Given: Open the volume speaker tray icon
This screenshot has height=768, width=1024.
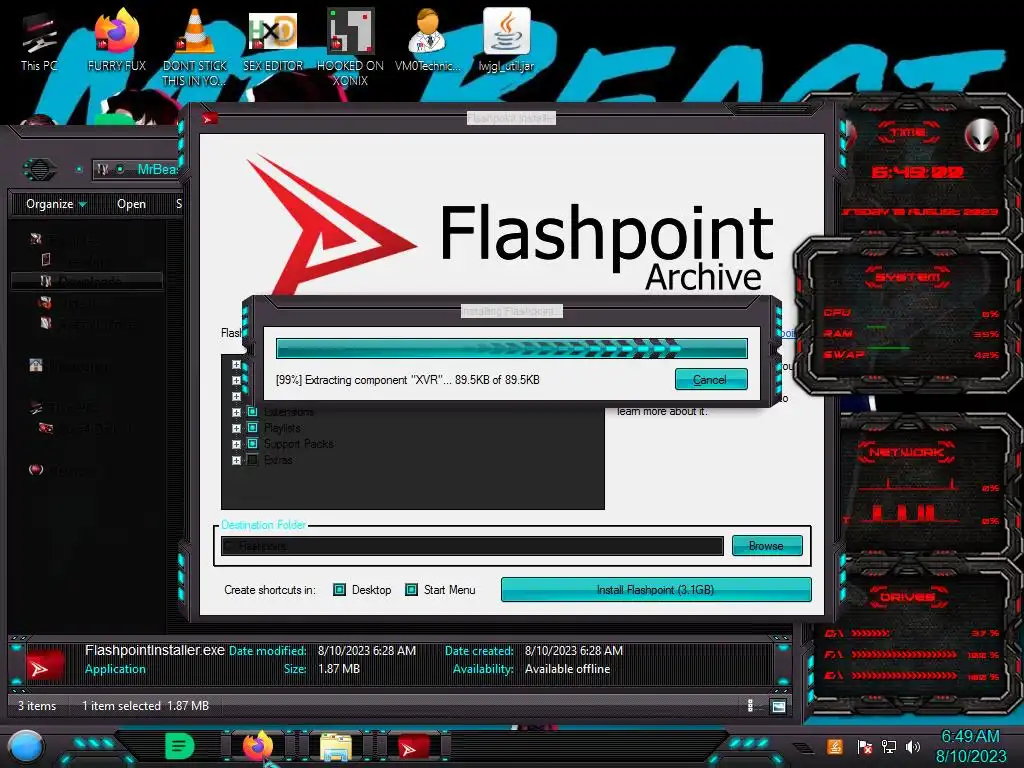Looking at the screenshot, I should (913, 747).
